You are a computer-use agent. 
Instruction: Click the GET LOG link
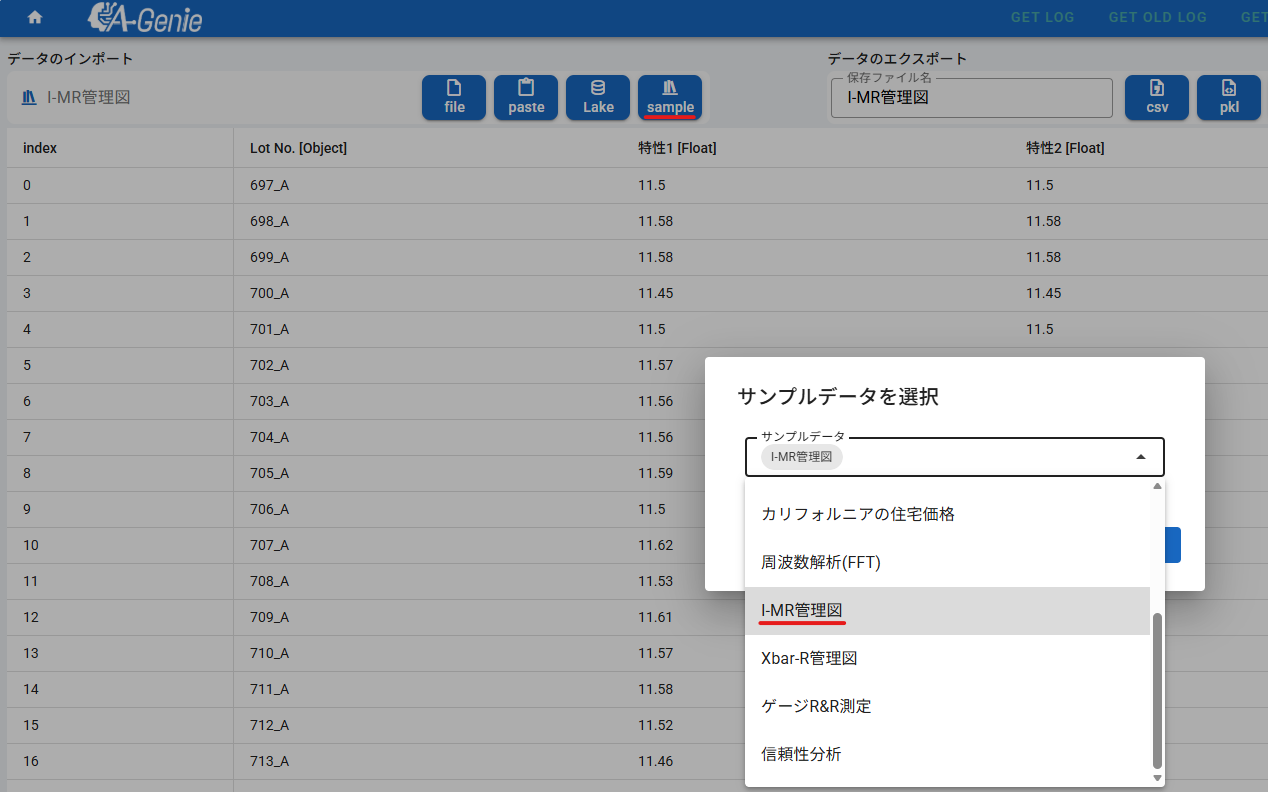tap(1042, 17)
